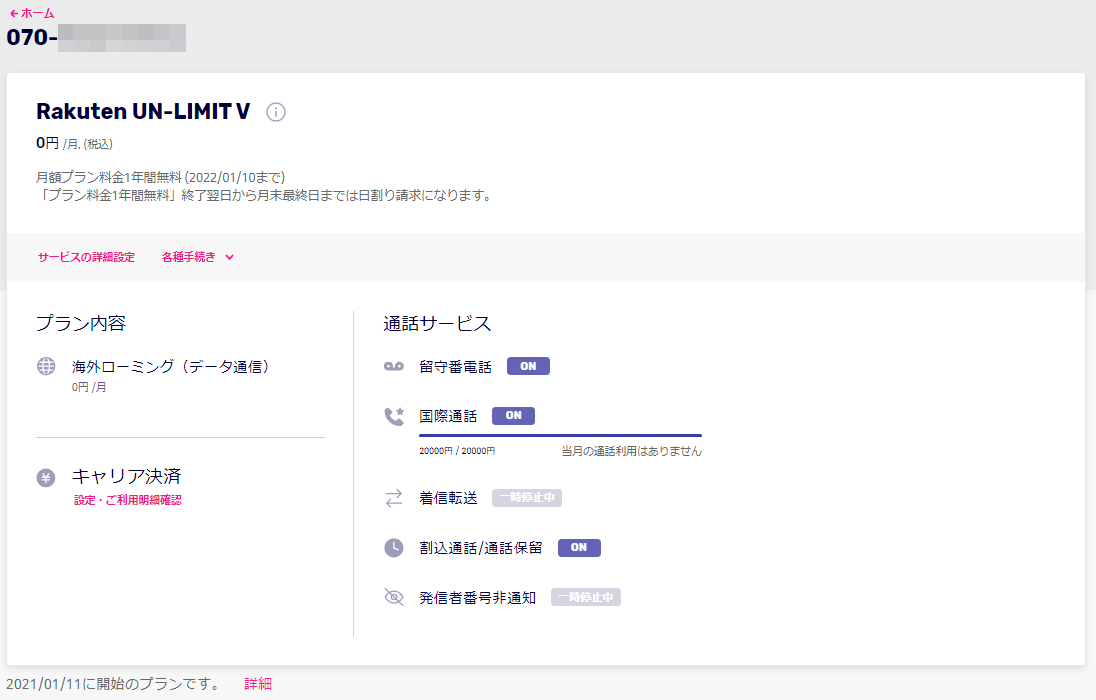This screenshot has height=700, width=1096.
Task: Select the Rakuten UN-LIMIT V plan title
Action: click(x=143, y=111)
